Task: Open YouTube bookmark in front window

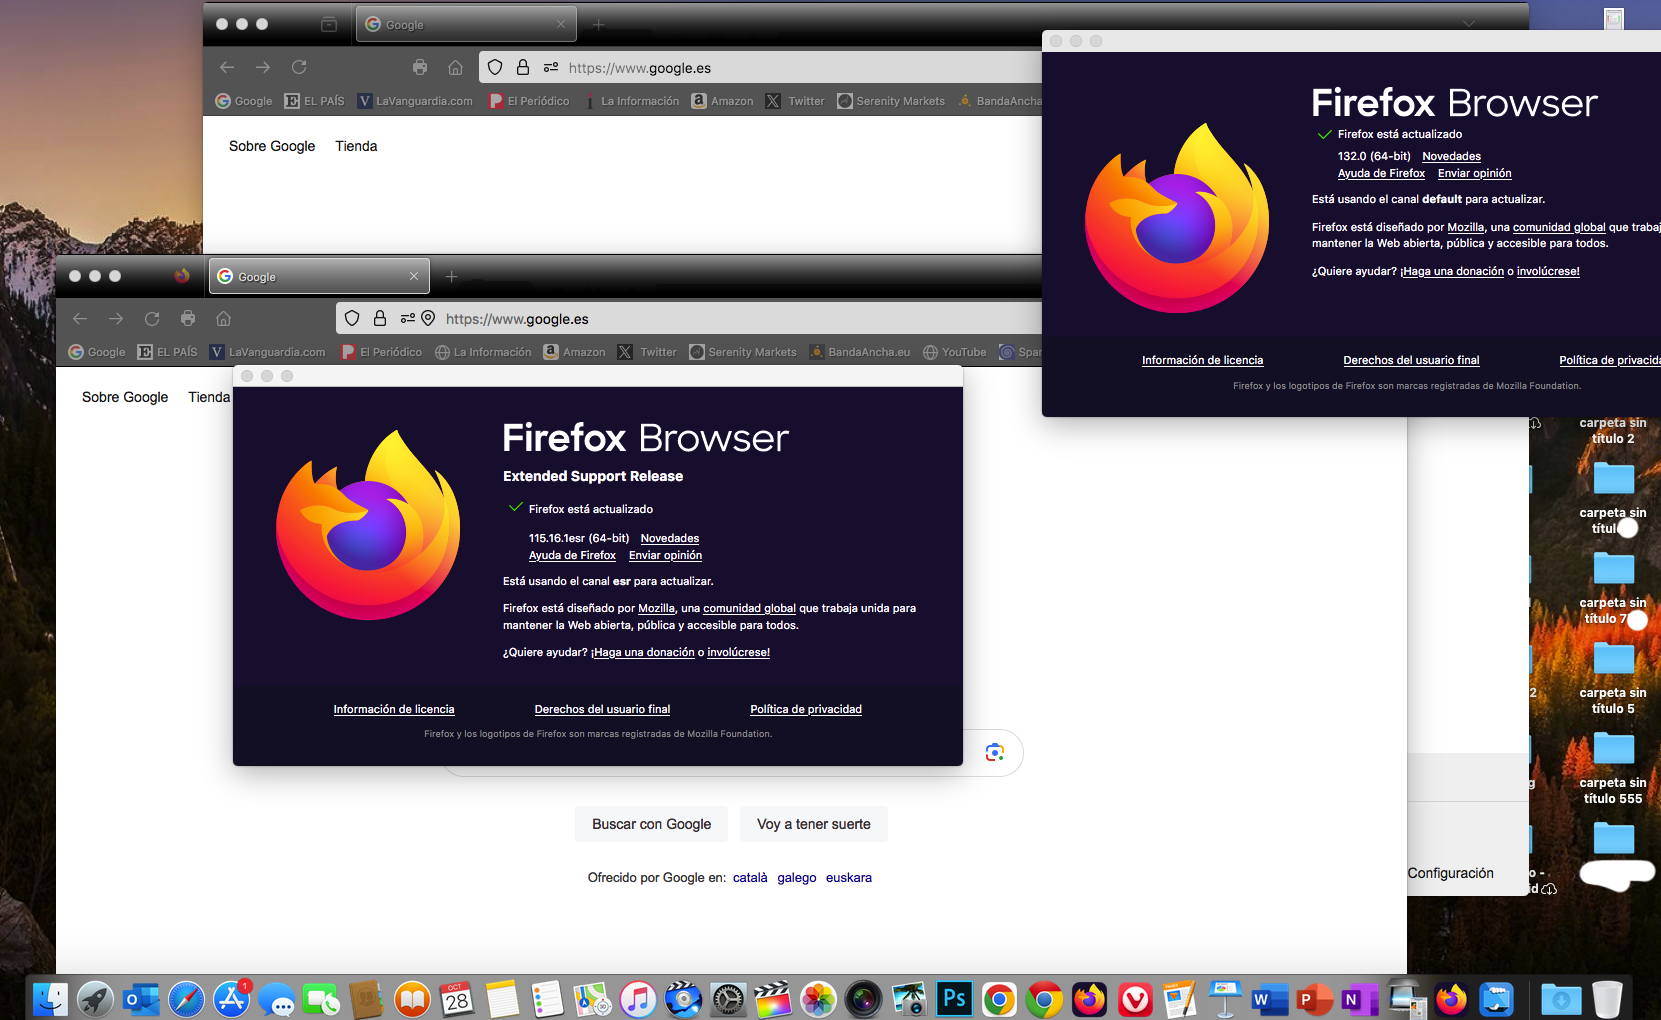Action: (955, 352)
